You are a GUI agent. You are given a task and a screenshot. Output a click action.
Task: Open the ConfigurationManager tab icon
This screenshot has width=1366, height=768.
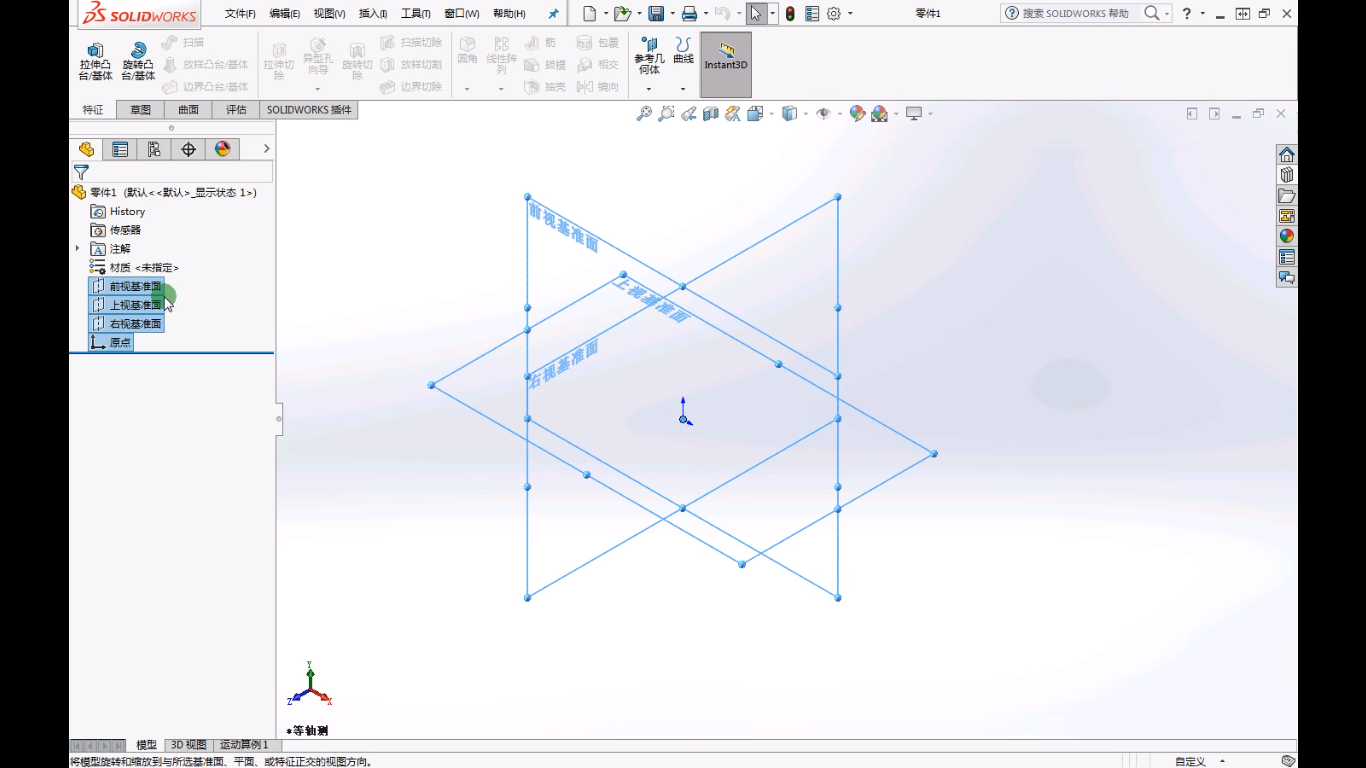154,149
